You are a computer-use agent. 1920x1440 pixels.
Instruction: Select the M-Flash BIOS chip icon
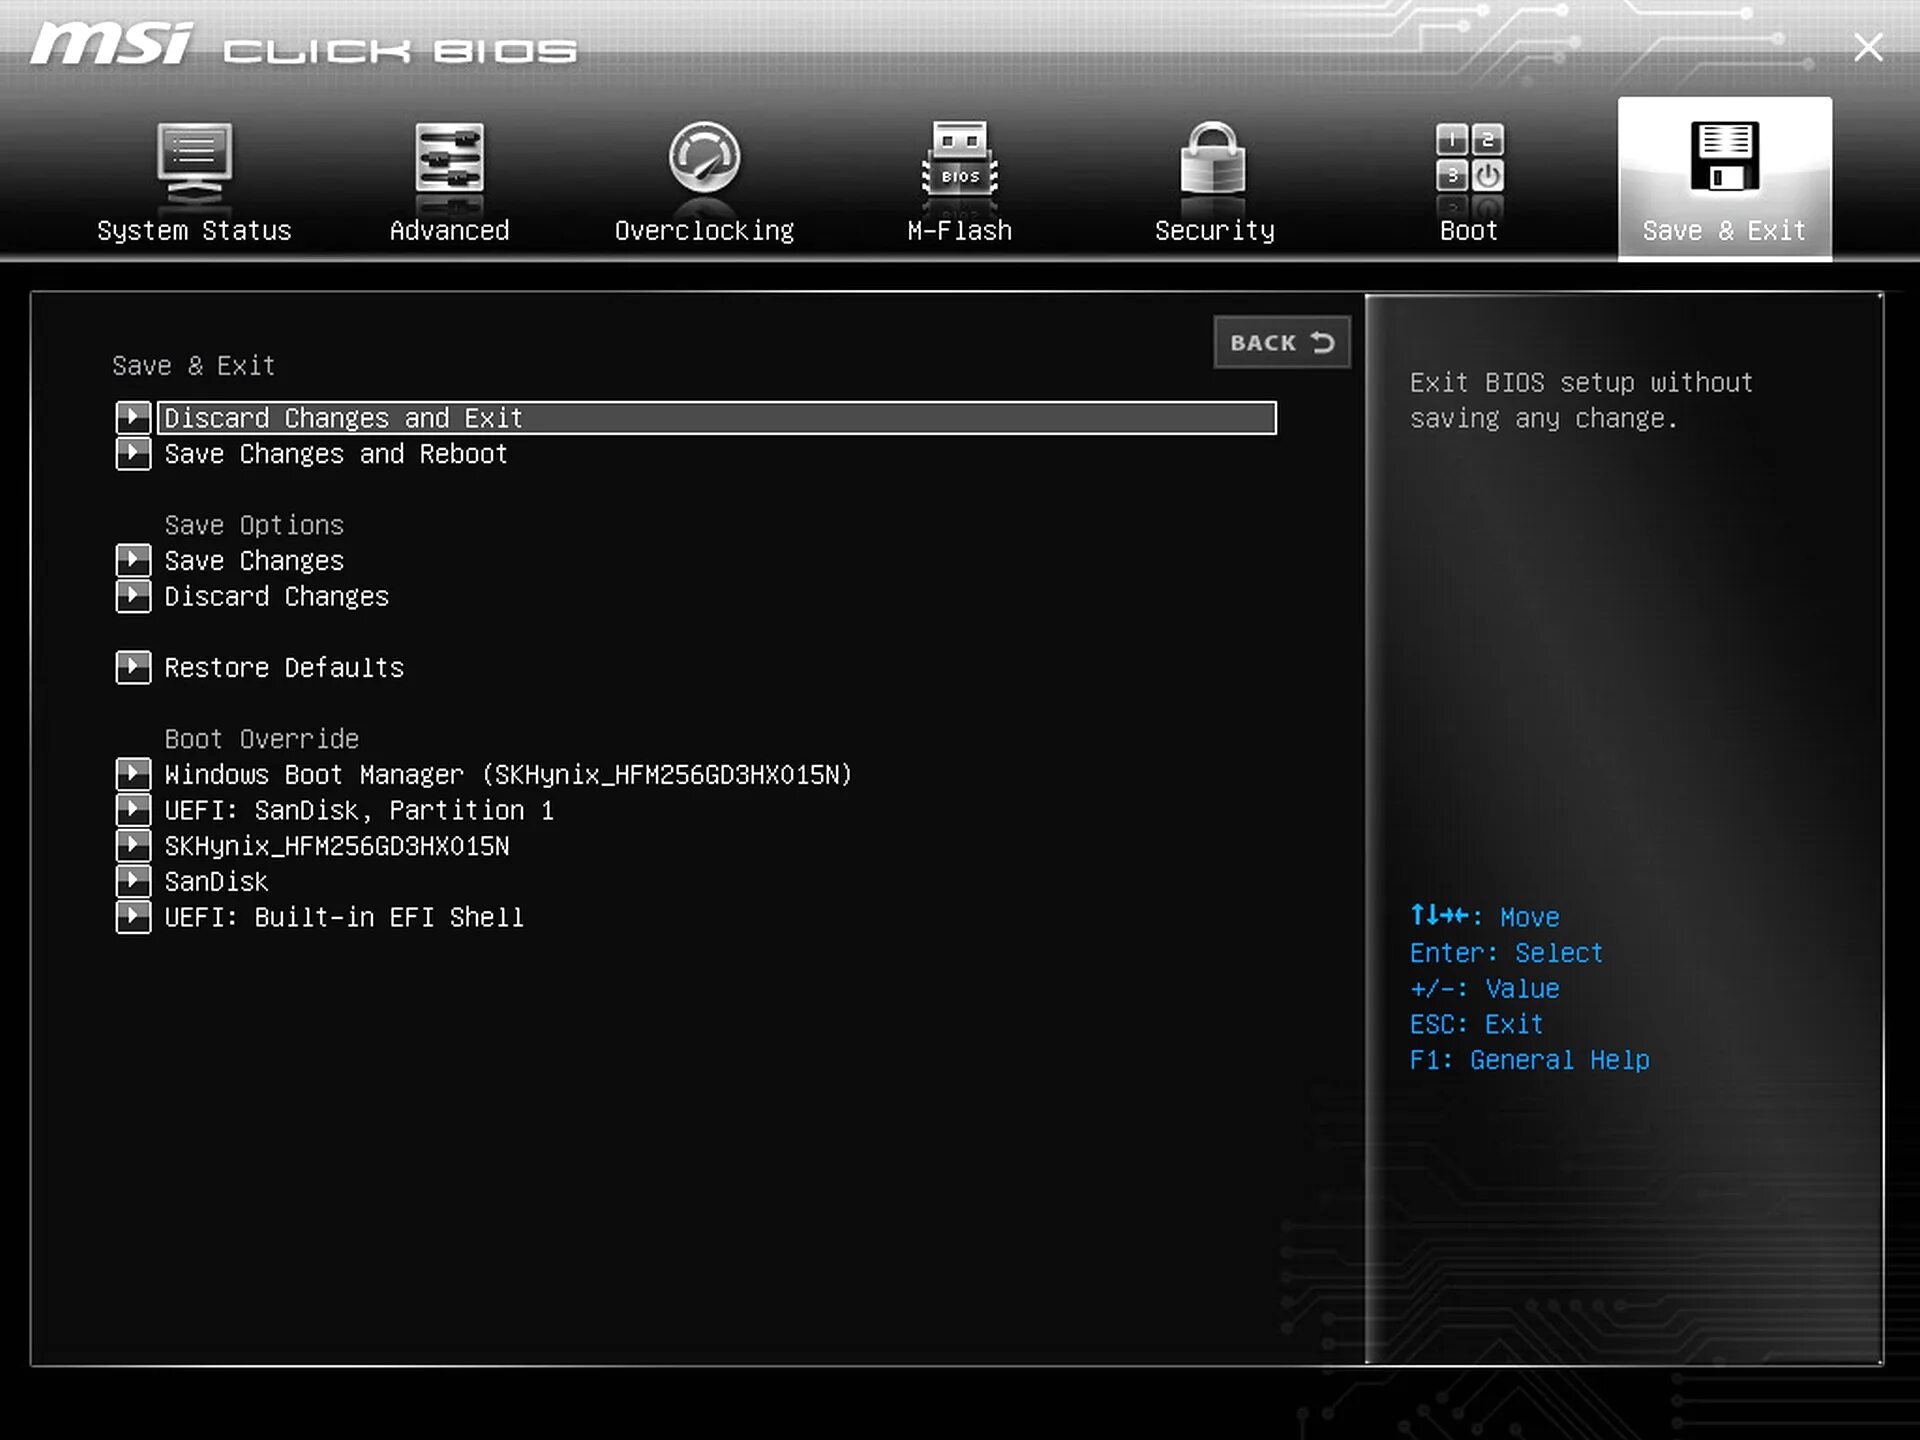[959, 160]
